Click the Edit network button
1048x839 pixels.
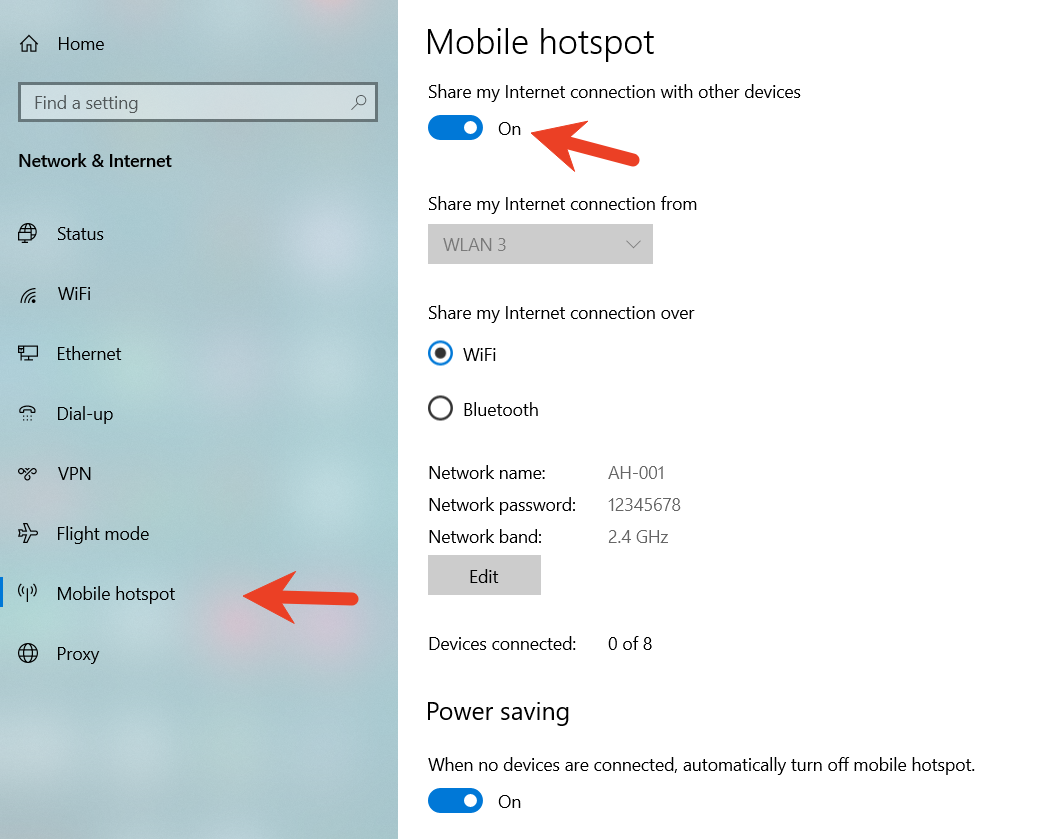pos(484,576)
